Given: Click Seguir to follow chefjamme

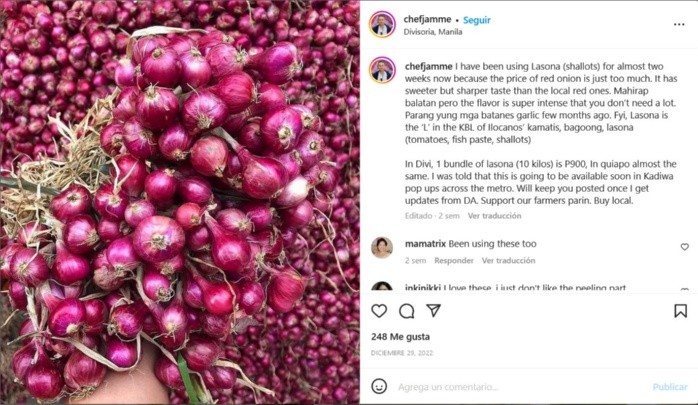Looking at the screenshot, I should [x=476, y=20].
